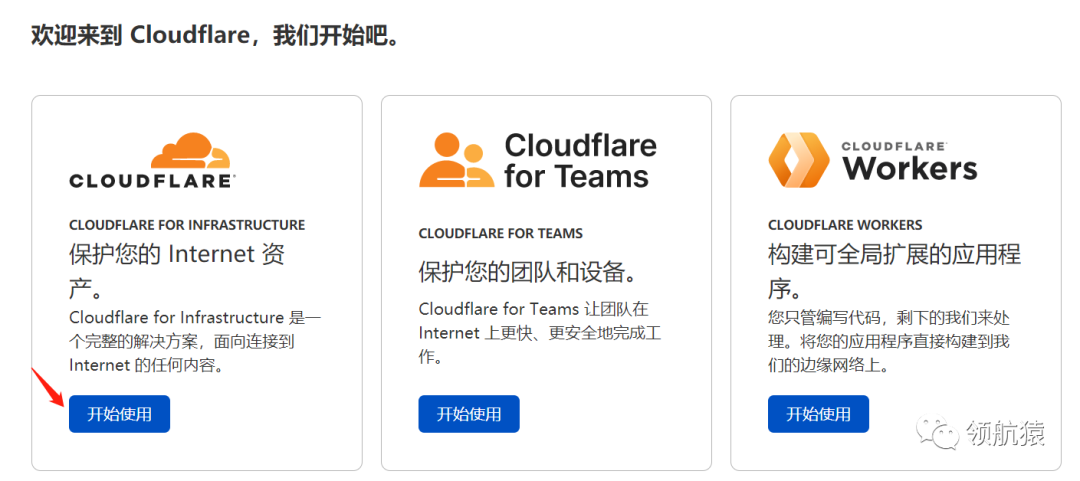The height and width of the screenshot is (481, 1080).
Task: Select the CLOUDFLARE FOR INFRASTRUCTURE label
Action: pyautogui.click(x=187, y=225)
